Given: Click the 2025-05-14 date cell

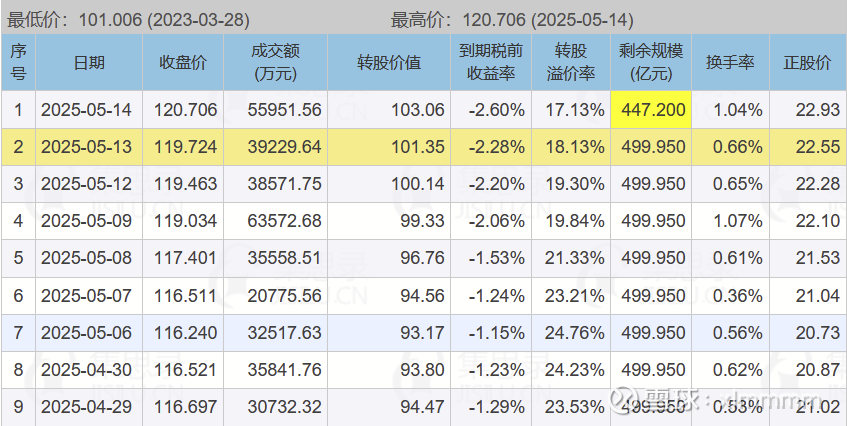Looking at the screenshot, I should pyautogui.click(x=88, y=110).
